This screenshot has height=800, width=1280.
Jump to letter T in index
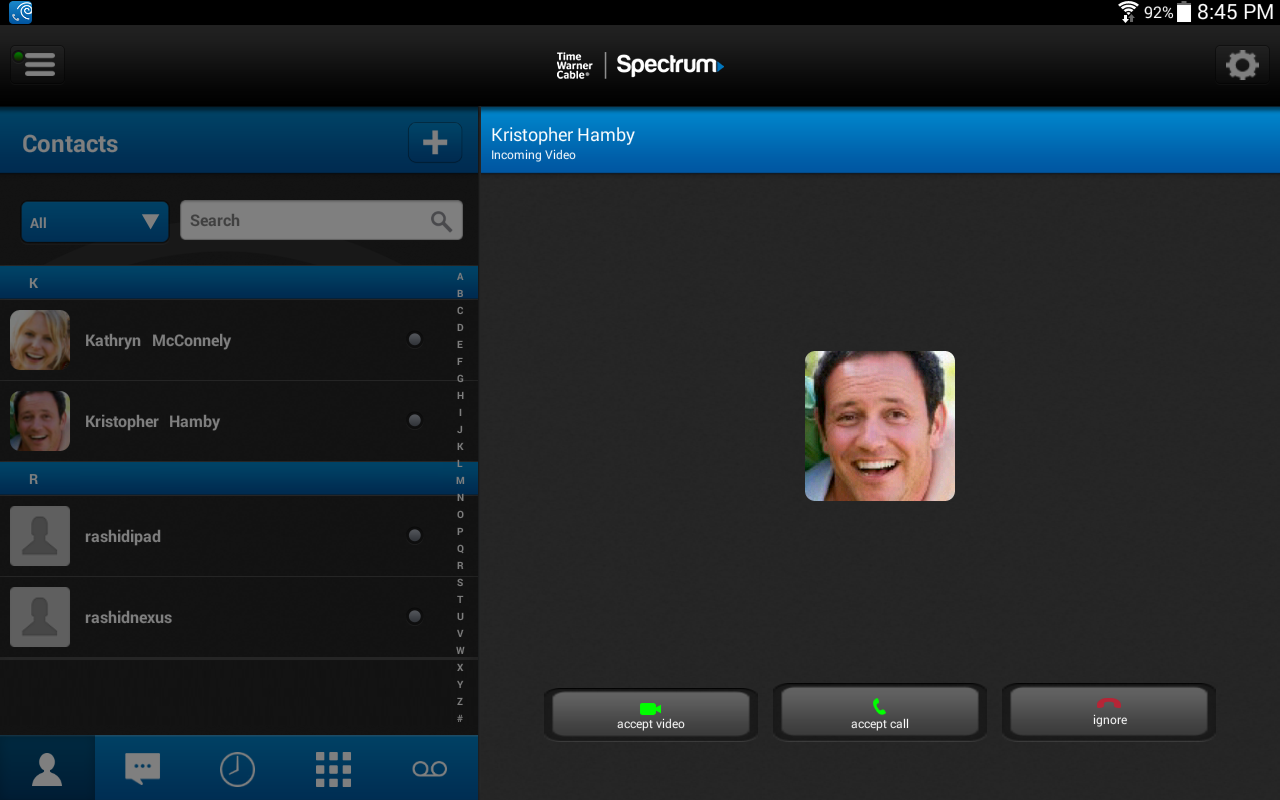[460, 600]
